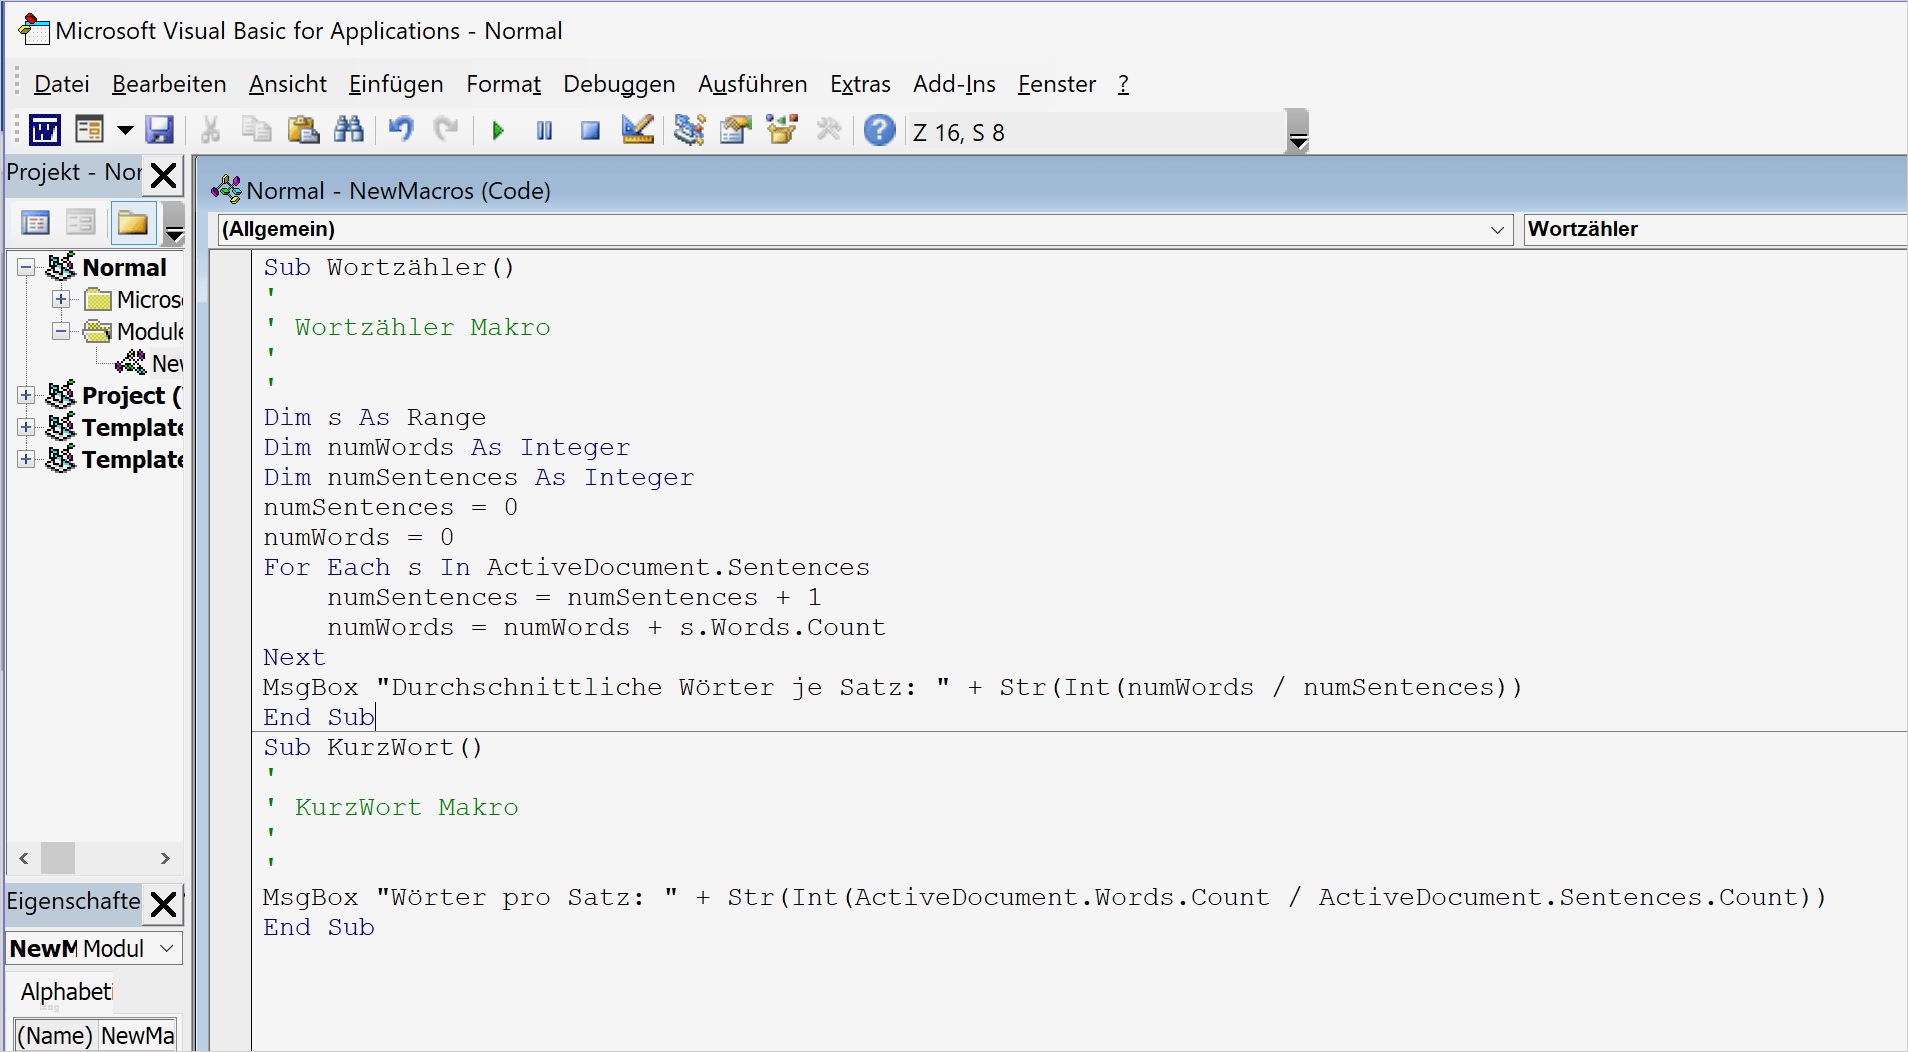1908x1052 pixels.
Task: Cut selection with the scissors icon
Action: click(210, 131)
